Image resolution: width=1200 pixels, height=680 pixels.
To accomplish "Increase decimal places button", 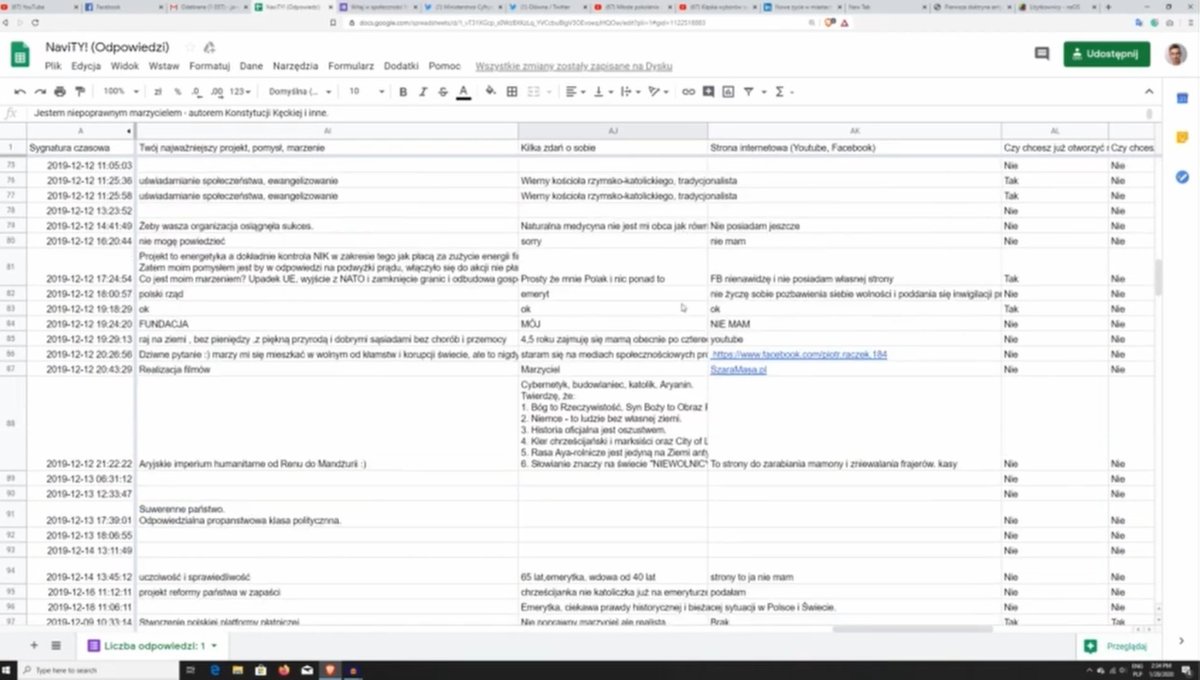I will click(216, 91).
